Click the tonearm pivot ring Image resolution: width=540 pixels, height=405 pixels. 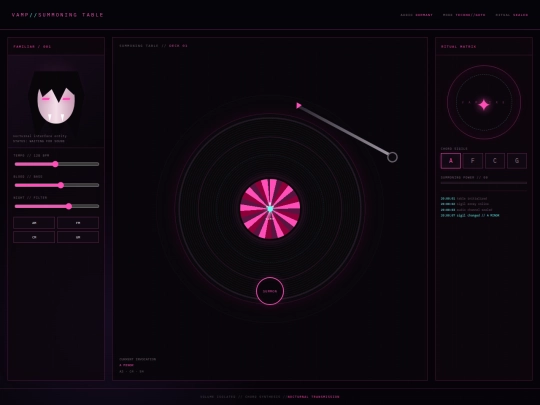(x=392, y=157)
